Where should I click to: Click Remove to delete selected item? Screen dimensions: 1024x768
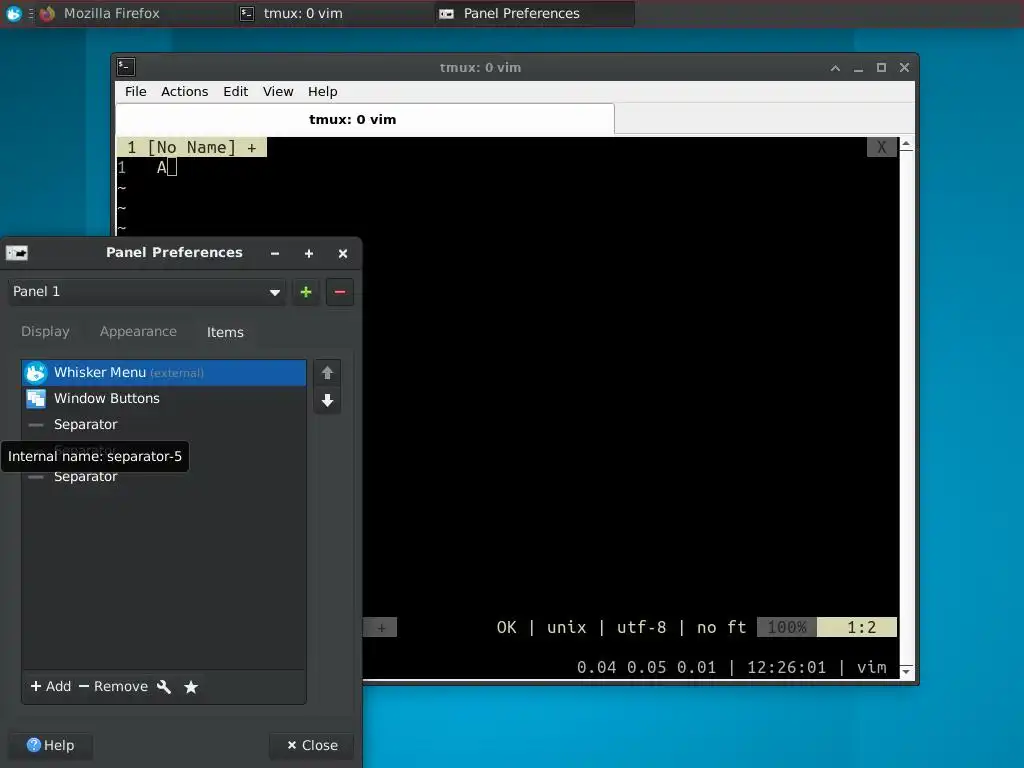pyautogui.click(x=113, y=686)
